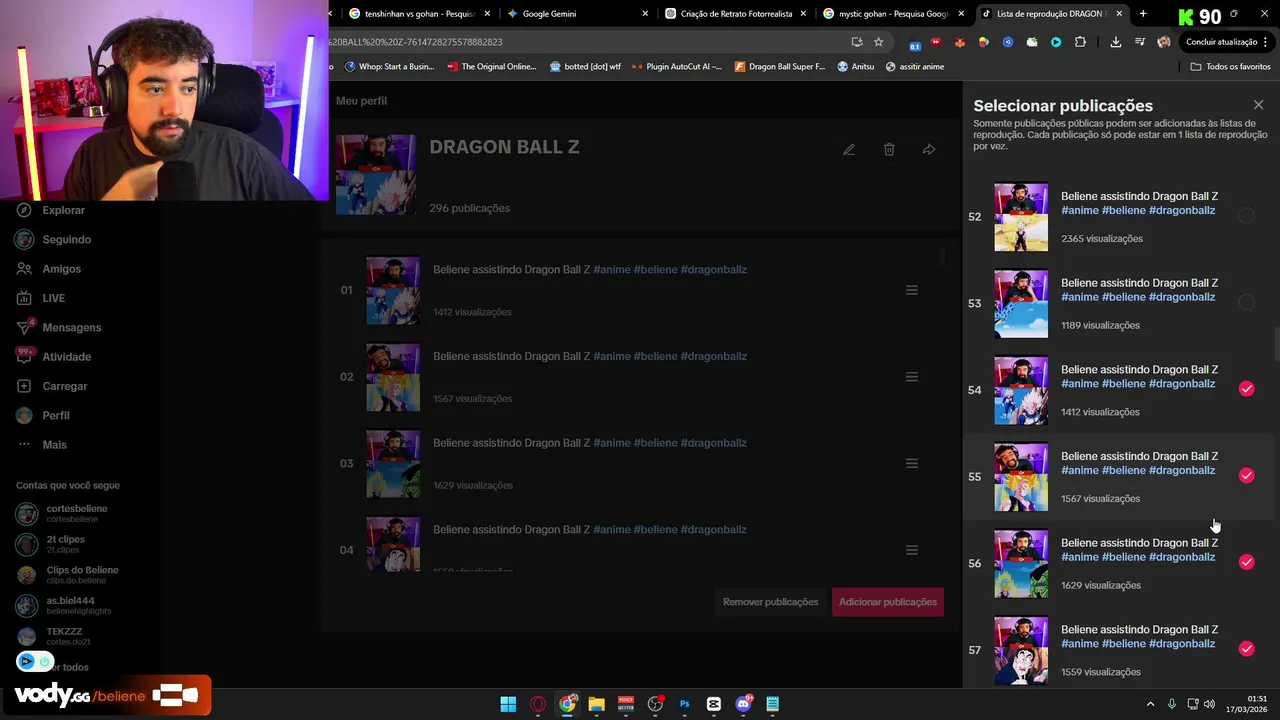Select the unchecked circle for publication 52
The width and height of the screenshot is (1280, 720).
click(x=1246, y=216)
